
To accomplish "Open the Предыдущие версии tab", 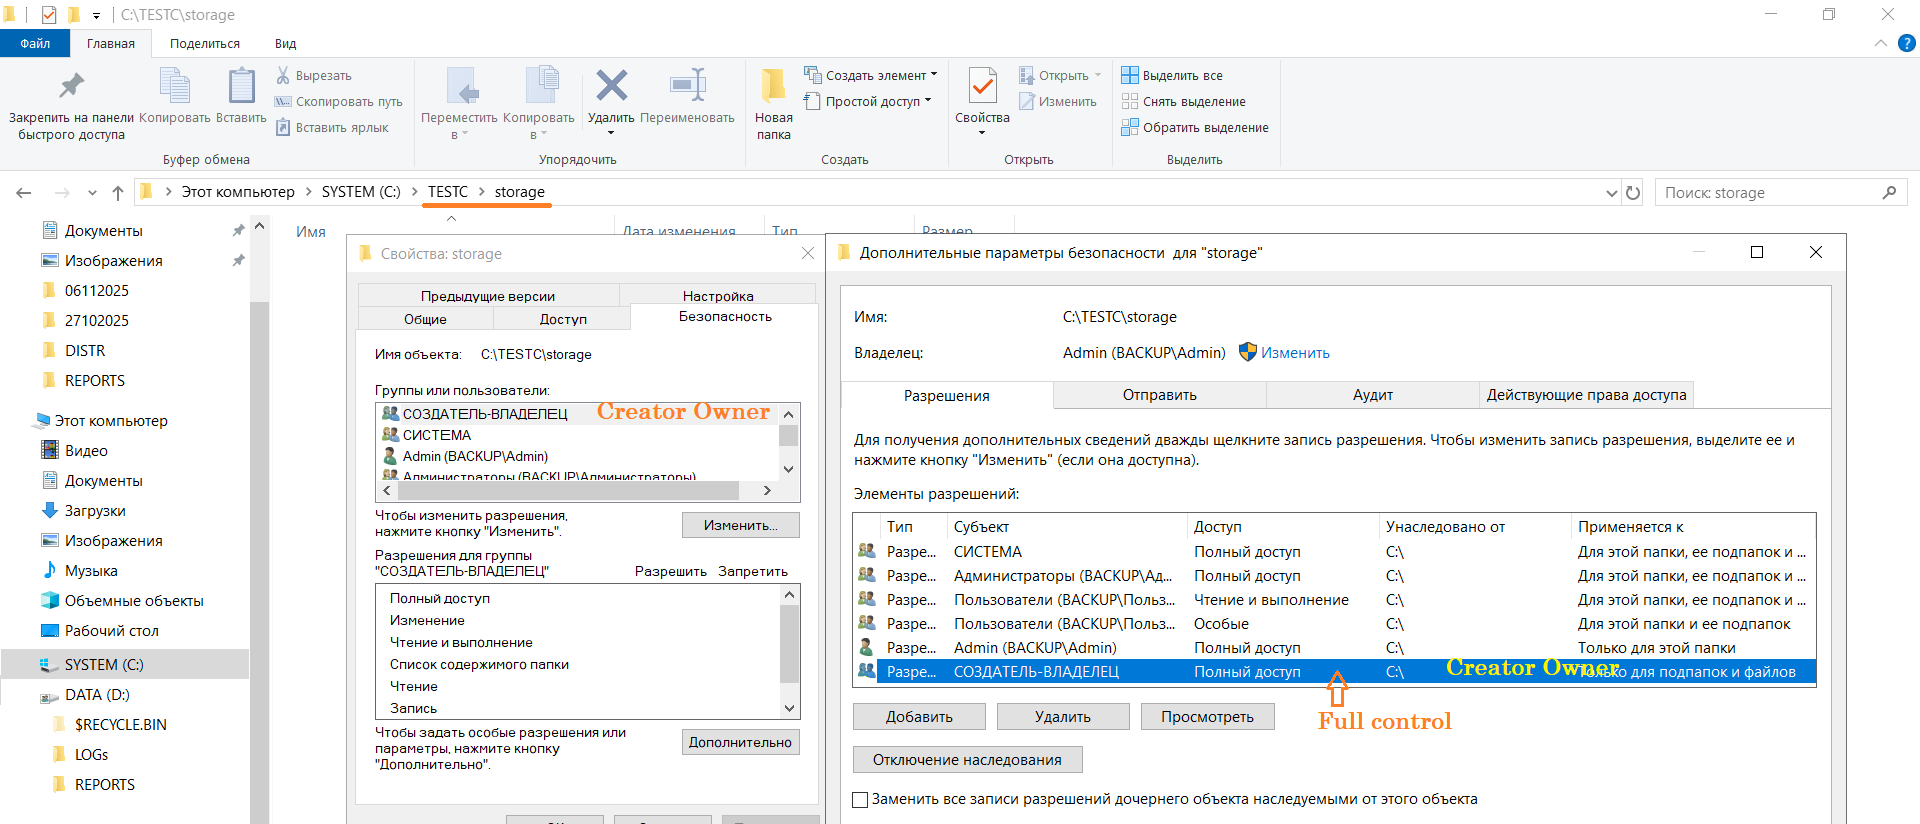I will point(488,296).
